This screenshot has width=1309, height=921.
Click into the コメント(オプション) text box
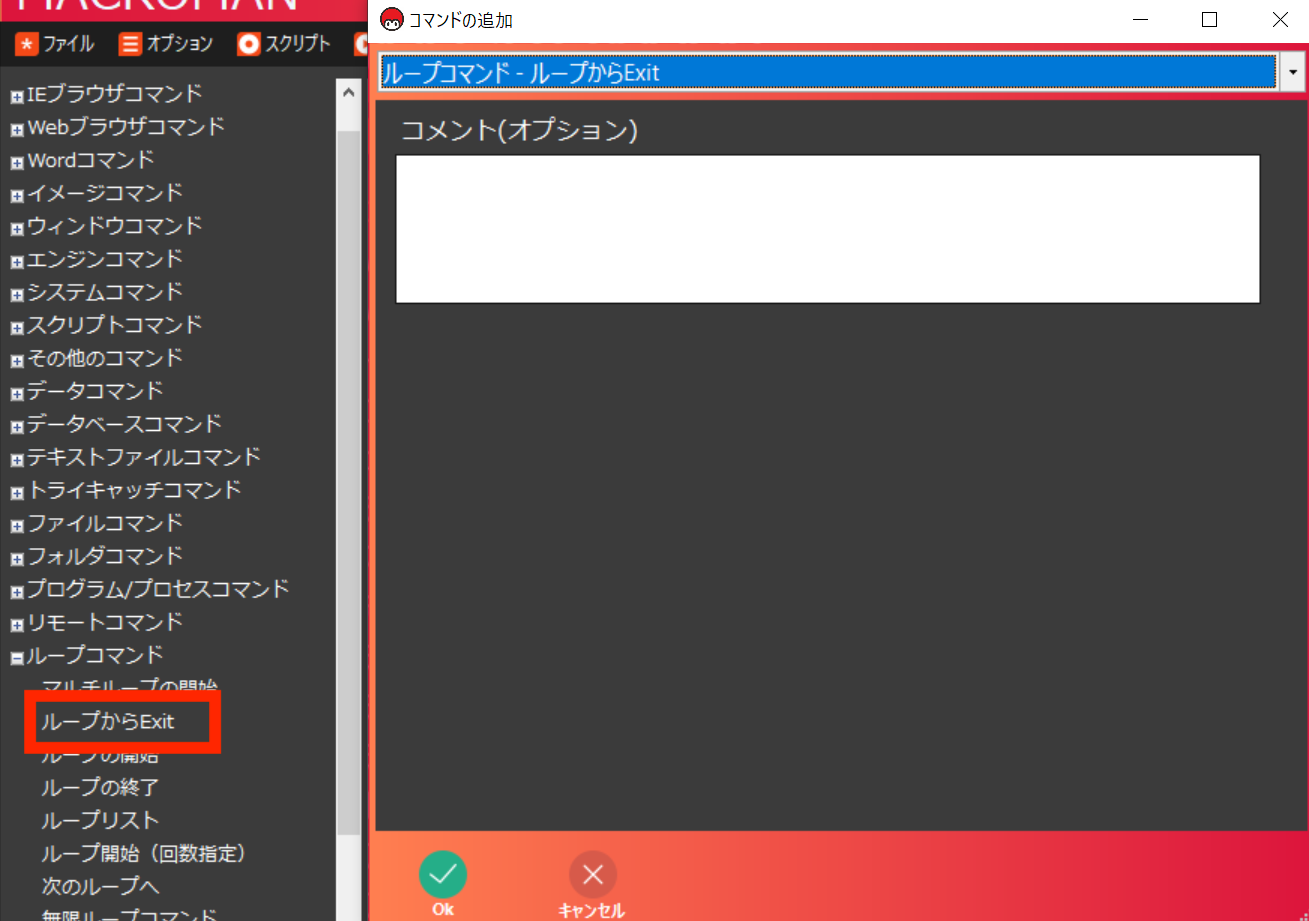click(x=828, y=229)
